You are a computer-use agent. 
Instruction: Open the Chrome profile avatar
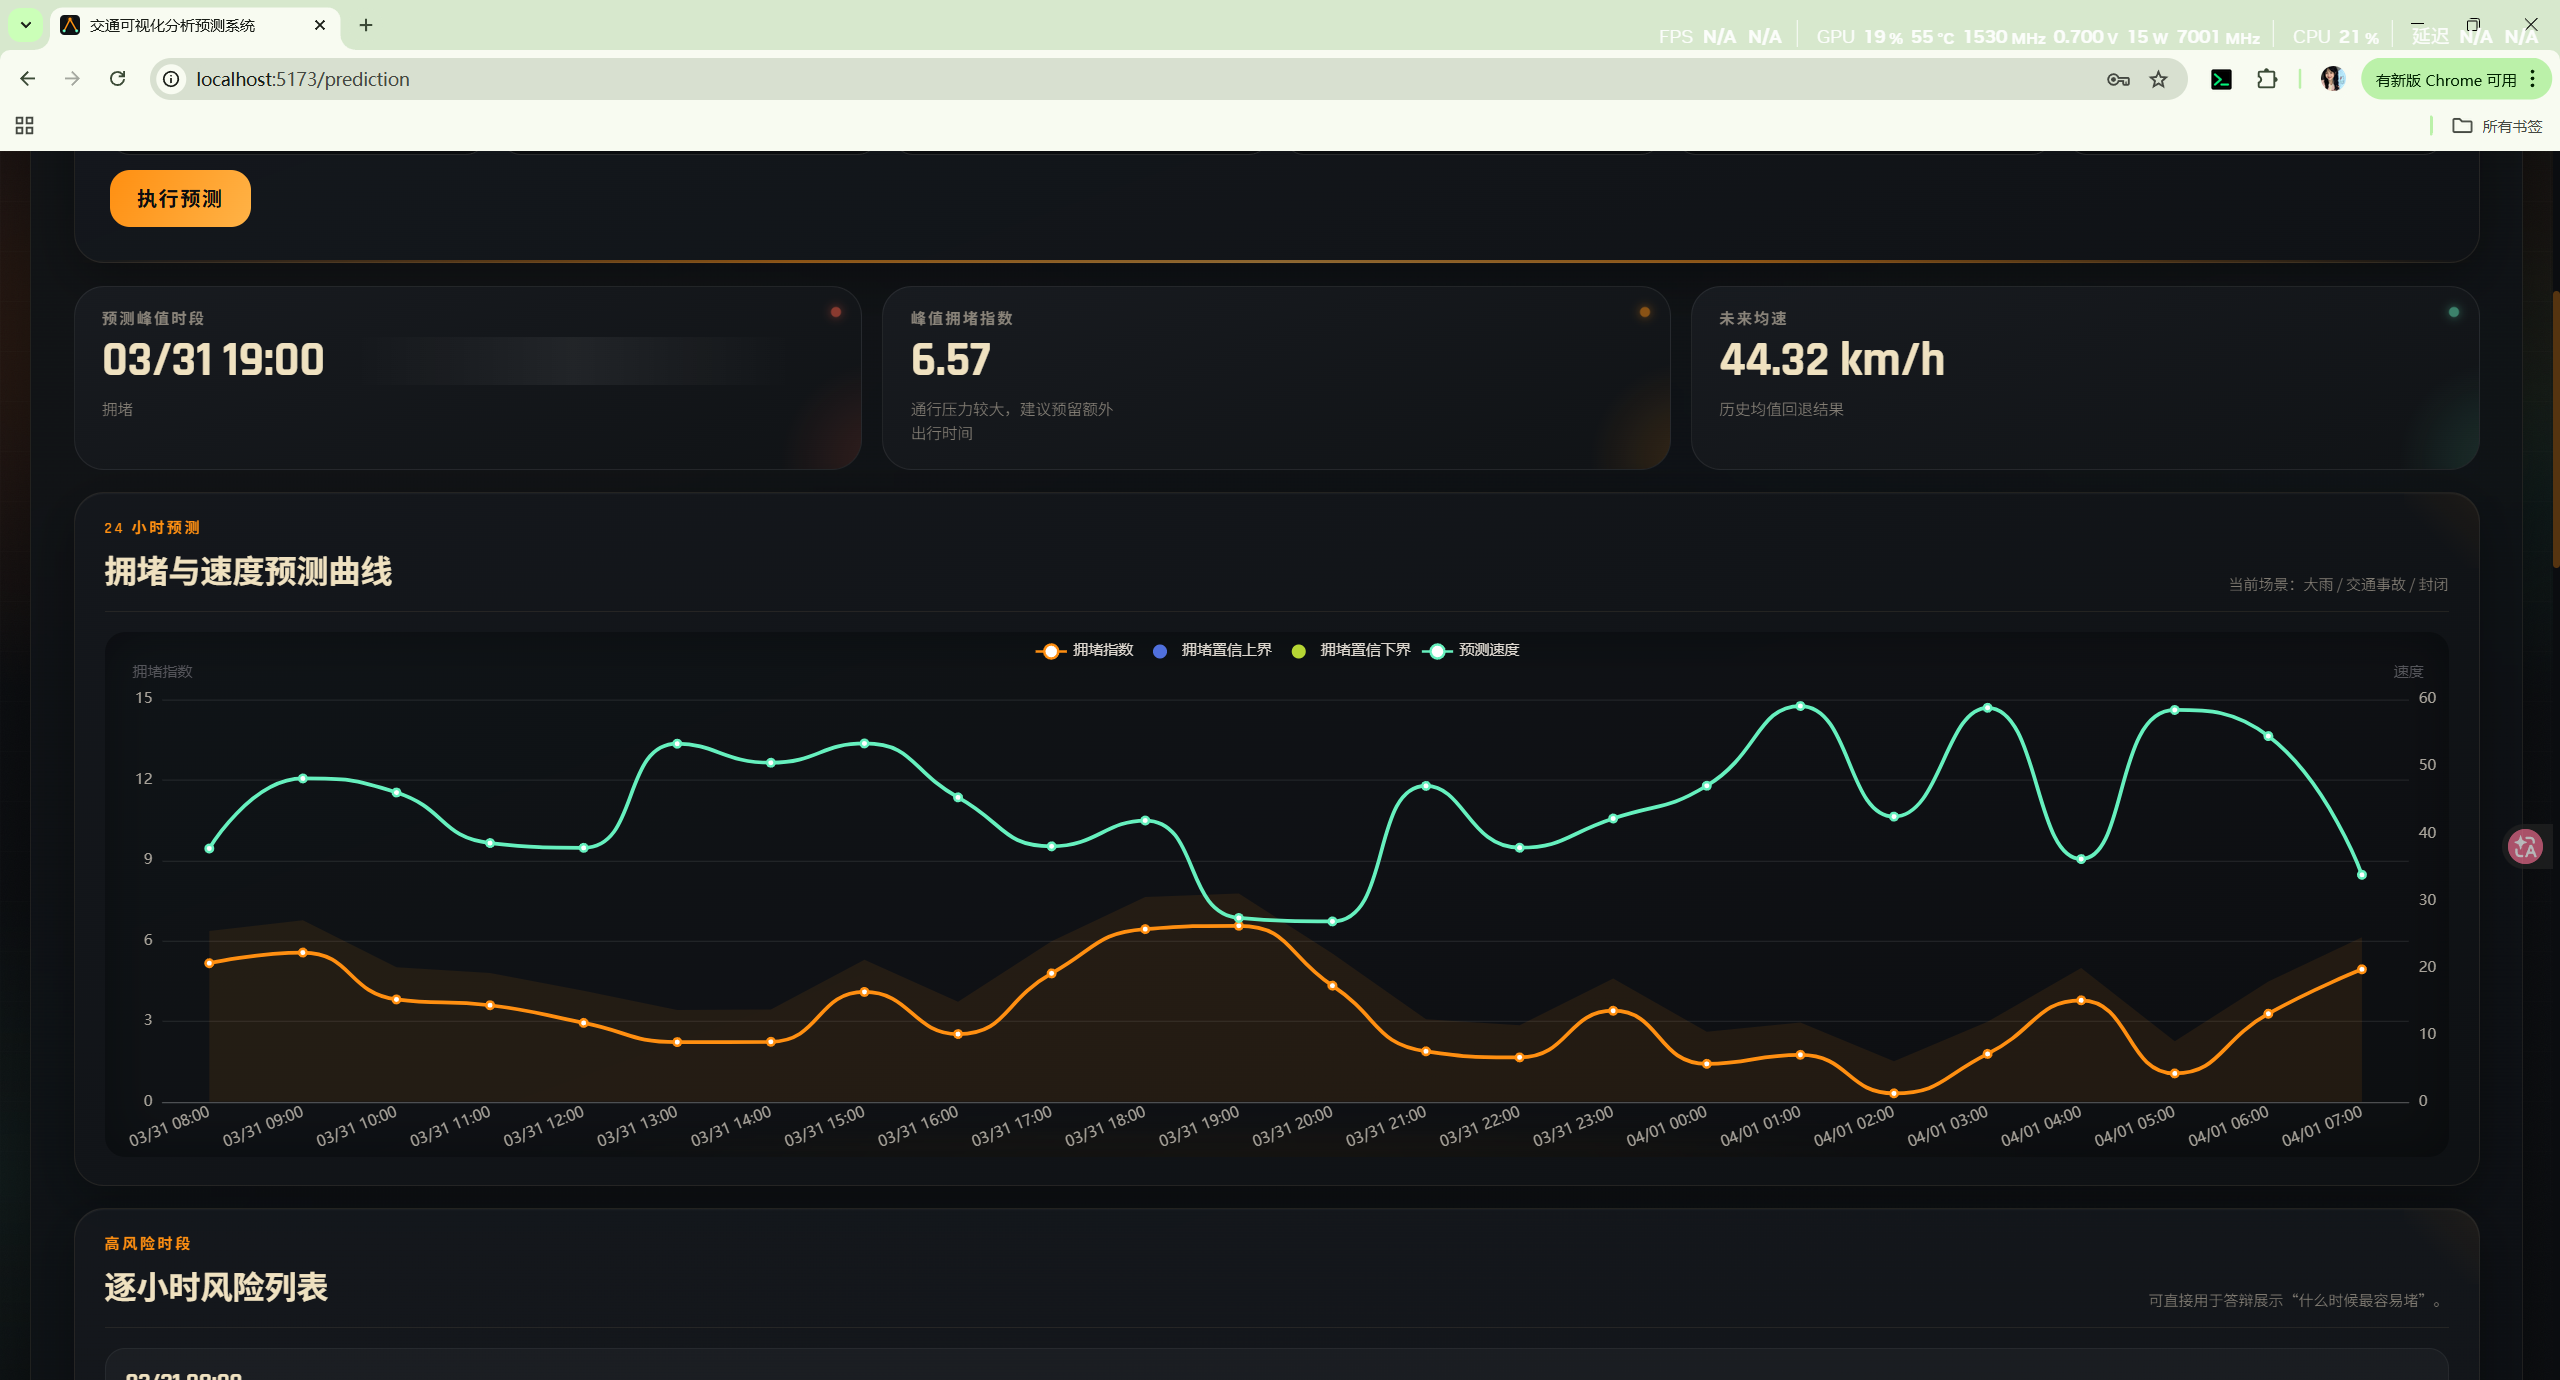(x=2332, y=79)
